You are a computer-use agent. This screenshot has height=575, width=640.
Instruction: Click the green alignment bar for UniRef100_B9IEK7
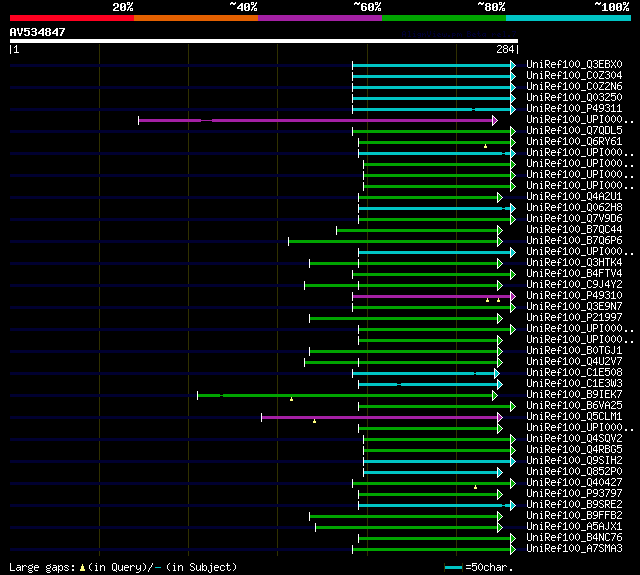(x=345, y=395)
